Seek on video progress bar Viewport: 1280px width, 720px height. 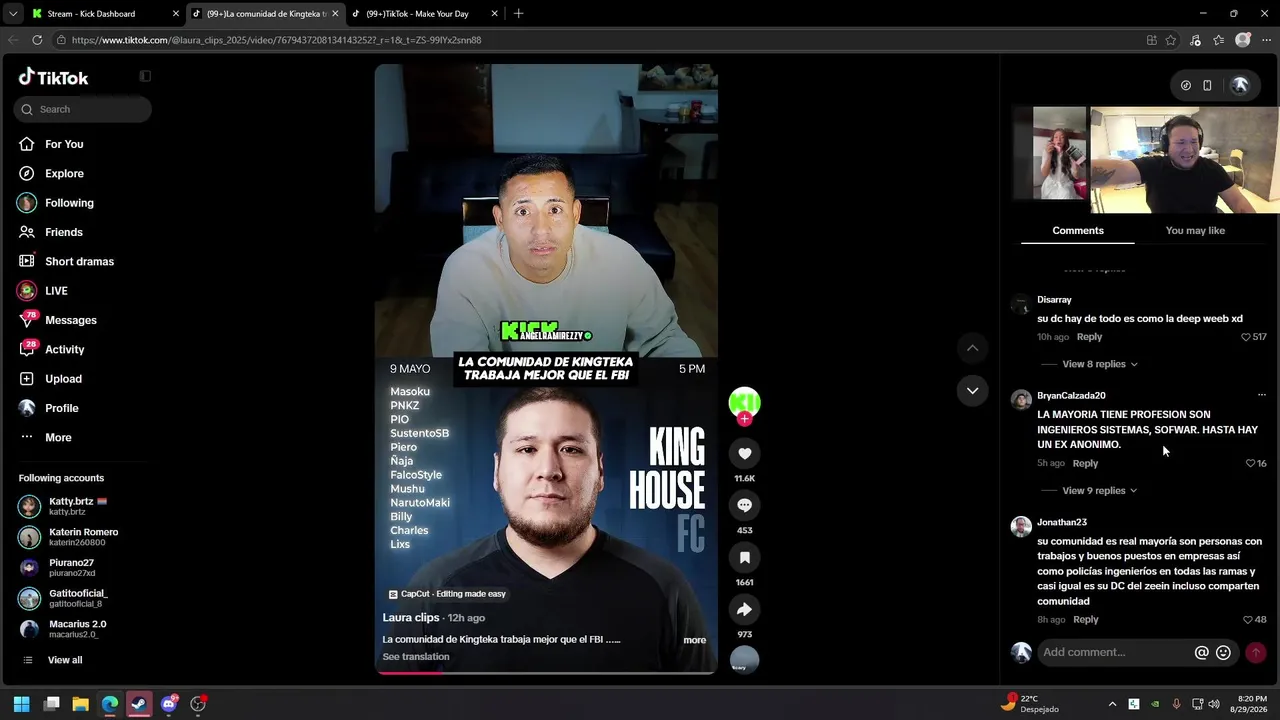[546, 672]
